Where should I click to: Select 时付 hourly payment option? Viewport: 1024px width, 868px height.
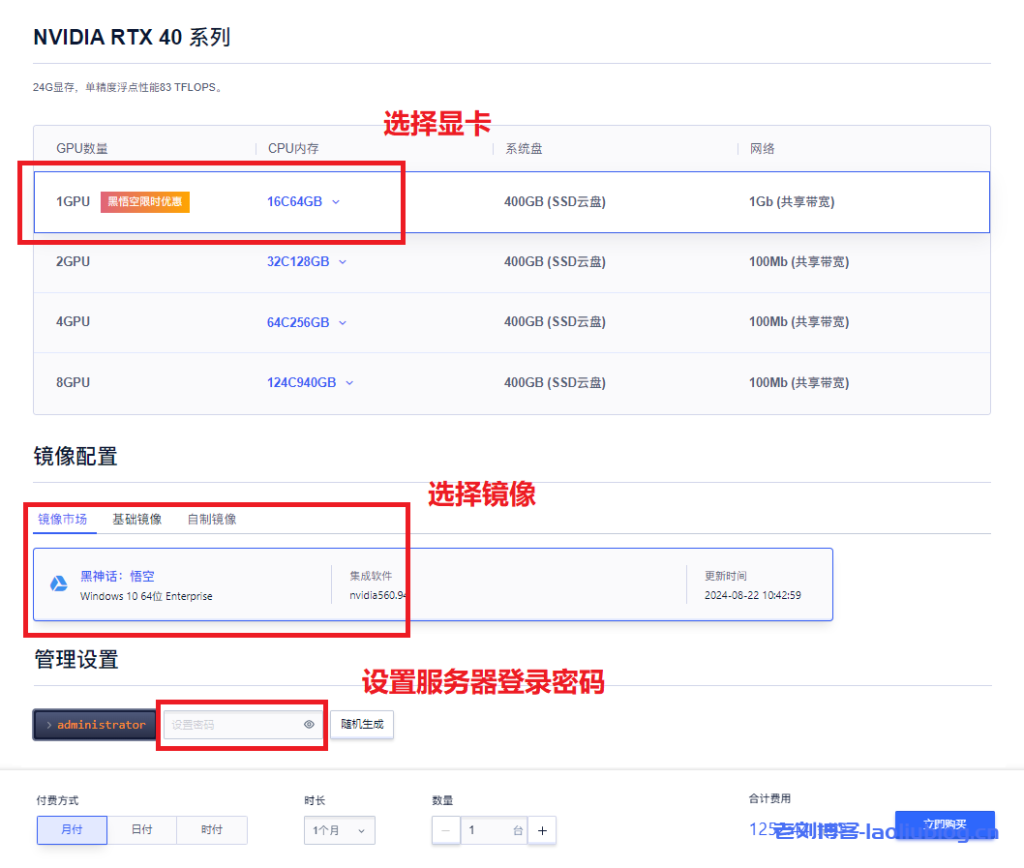(211, 830)
